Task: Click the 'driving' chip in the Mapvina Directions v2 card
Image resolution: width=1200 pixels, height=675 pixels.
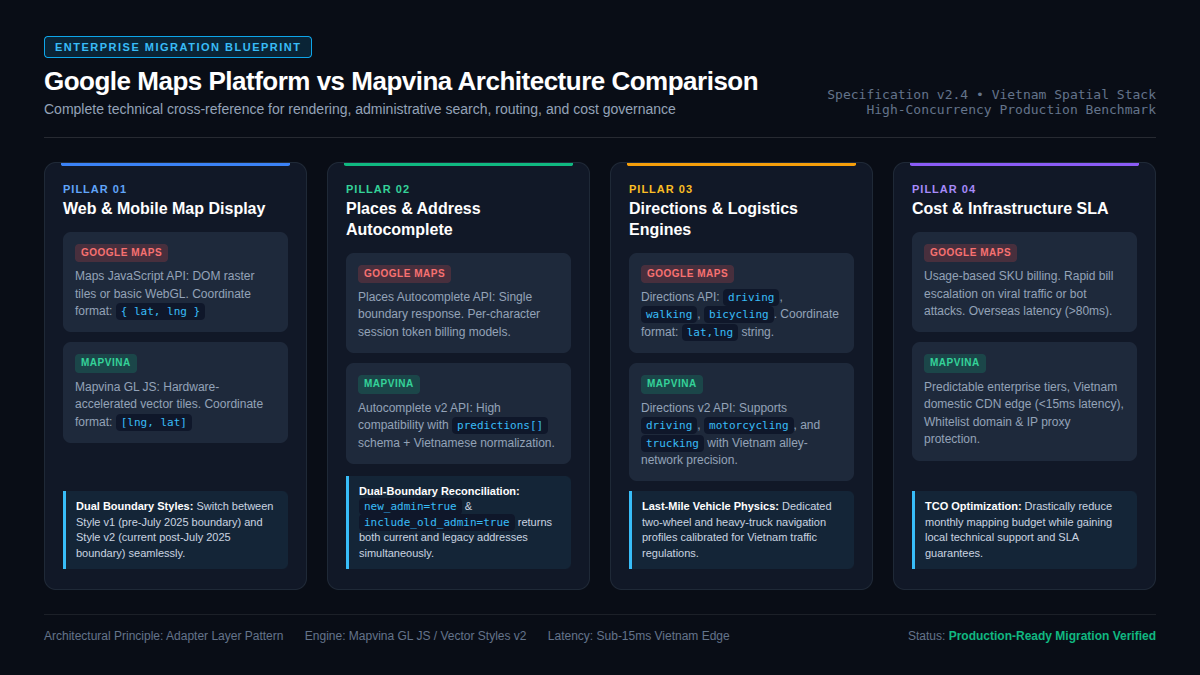Action: (x=669, y=426)
